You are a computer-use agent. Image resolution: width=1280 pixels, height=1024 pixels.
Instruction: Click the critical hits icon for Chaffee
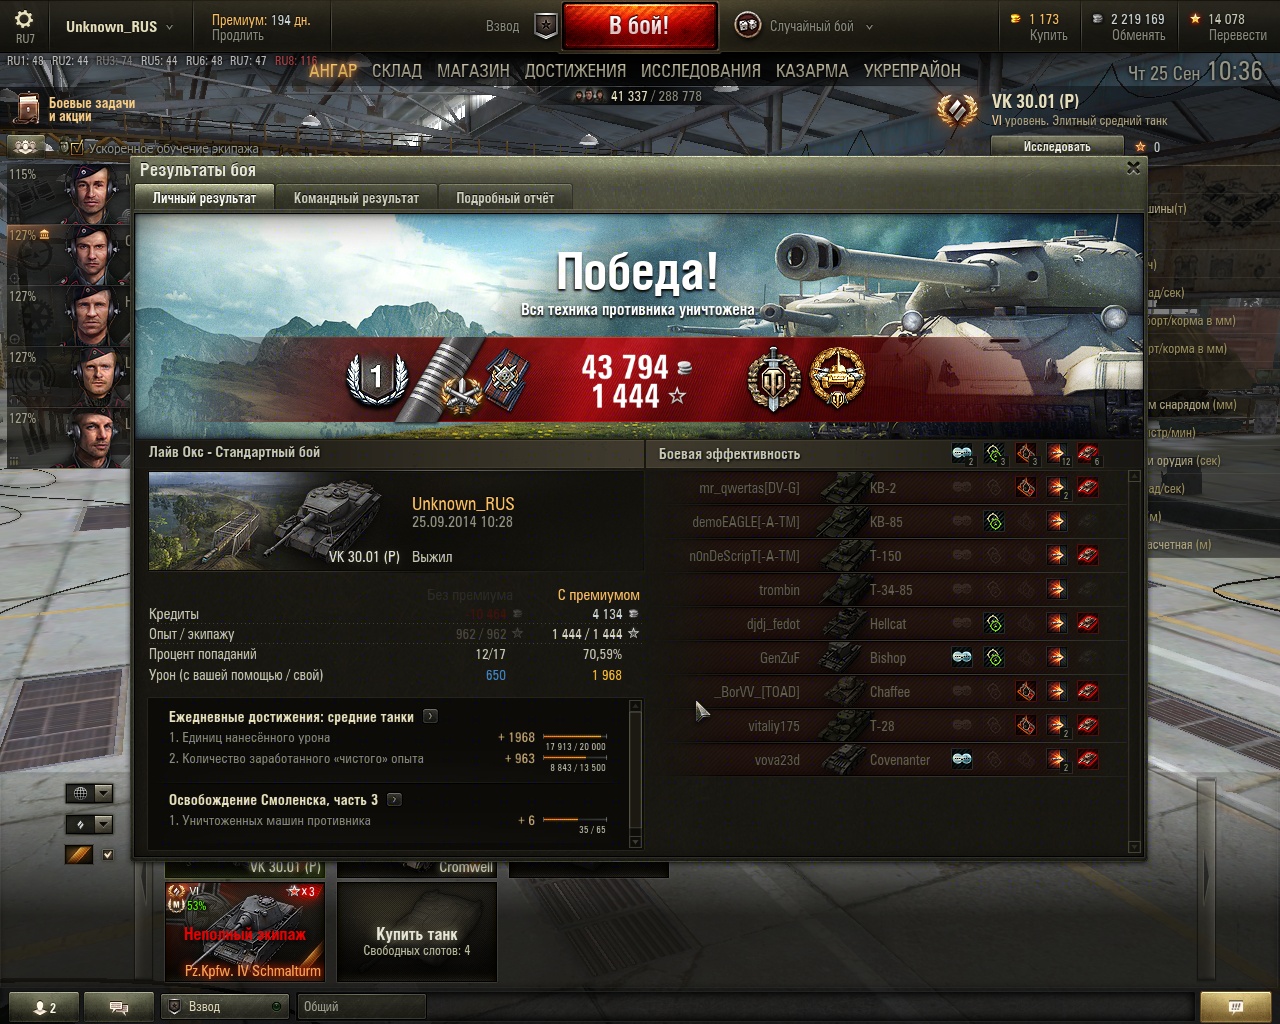pyautogui.click(x=1026, y=692)
